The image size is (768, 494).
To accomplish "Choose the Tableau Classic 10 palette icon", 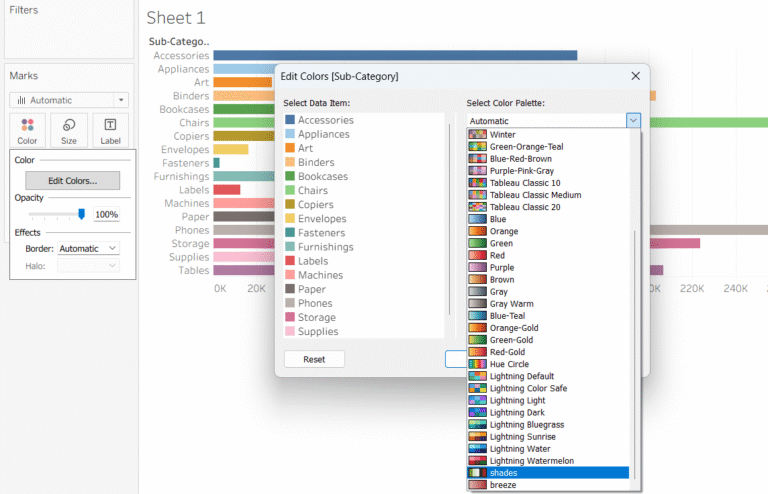I will [478, 183].
